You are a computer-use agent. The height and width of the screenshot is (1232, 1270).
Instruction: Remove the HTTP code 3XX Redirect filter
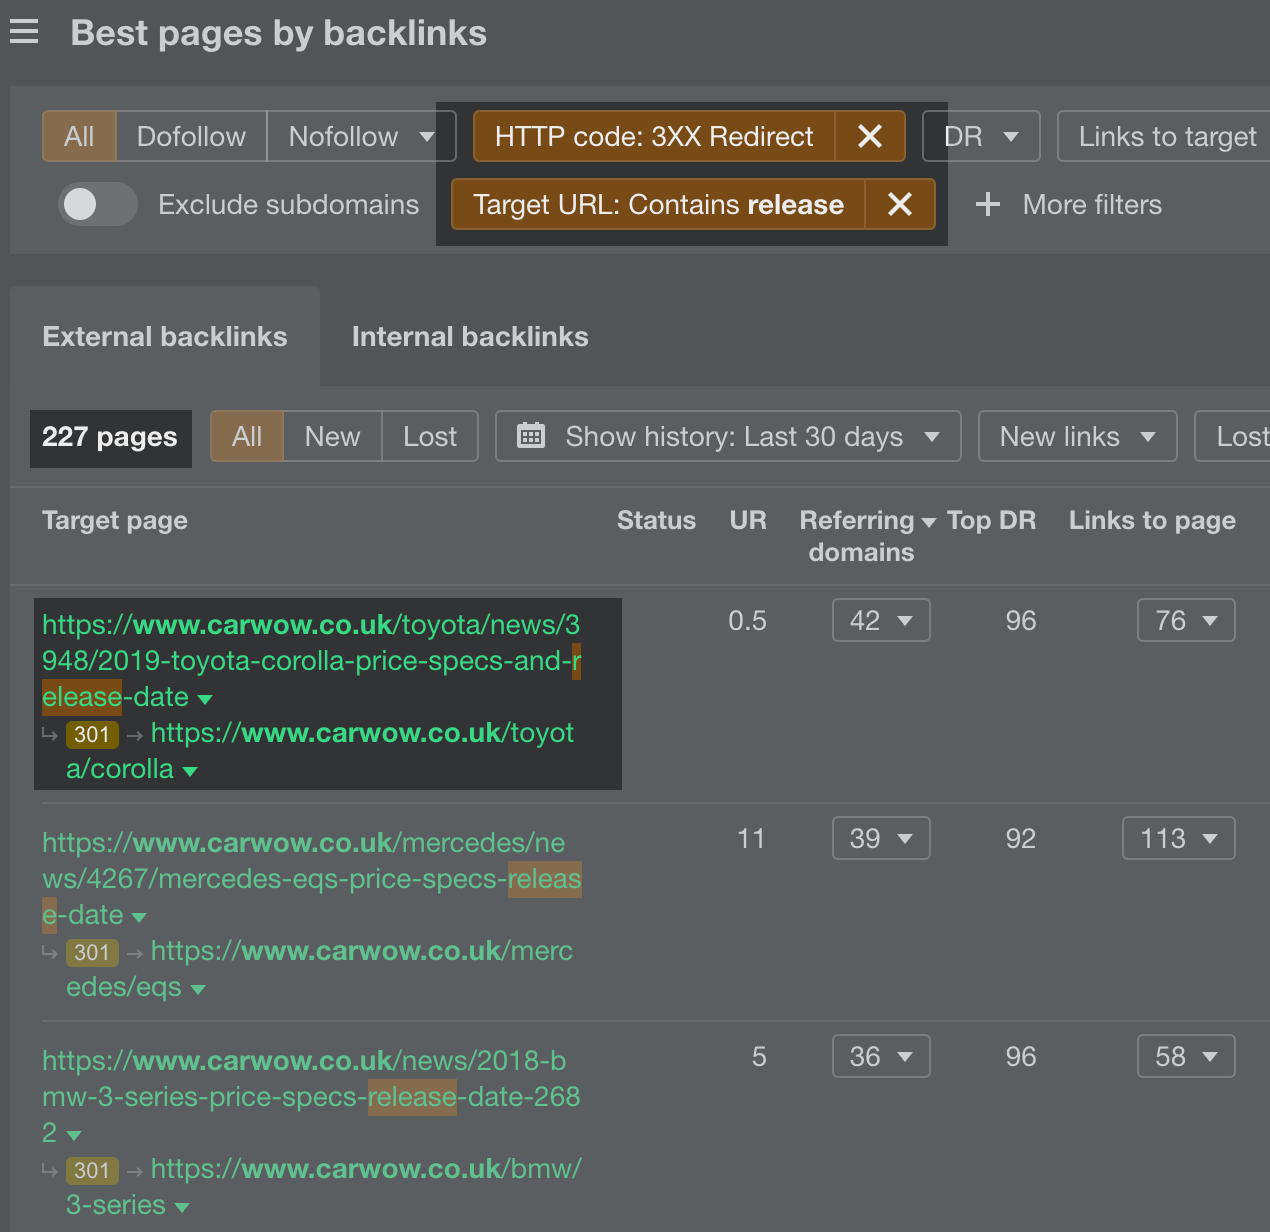point(869,136)
